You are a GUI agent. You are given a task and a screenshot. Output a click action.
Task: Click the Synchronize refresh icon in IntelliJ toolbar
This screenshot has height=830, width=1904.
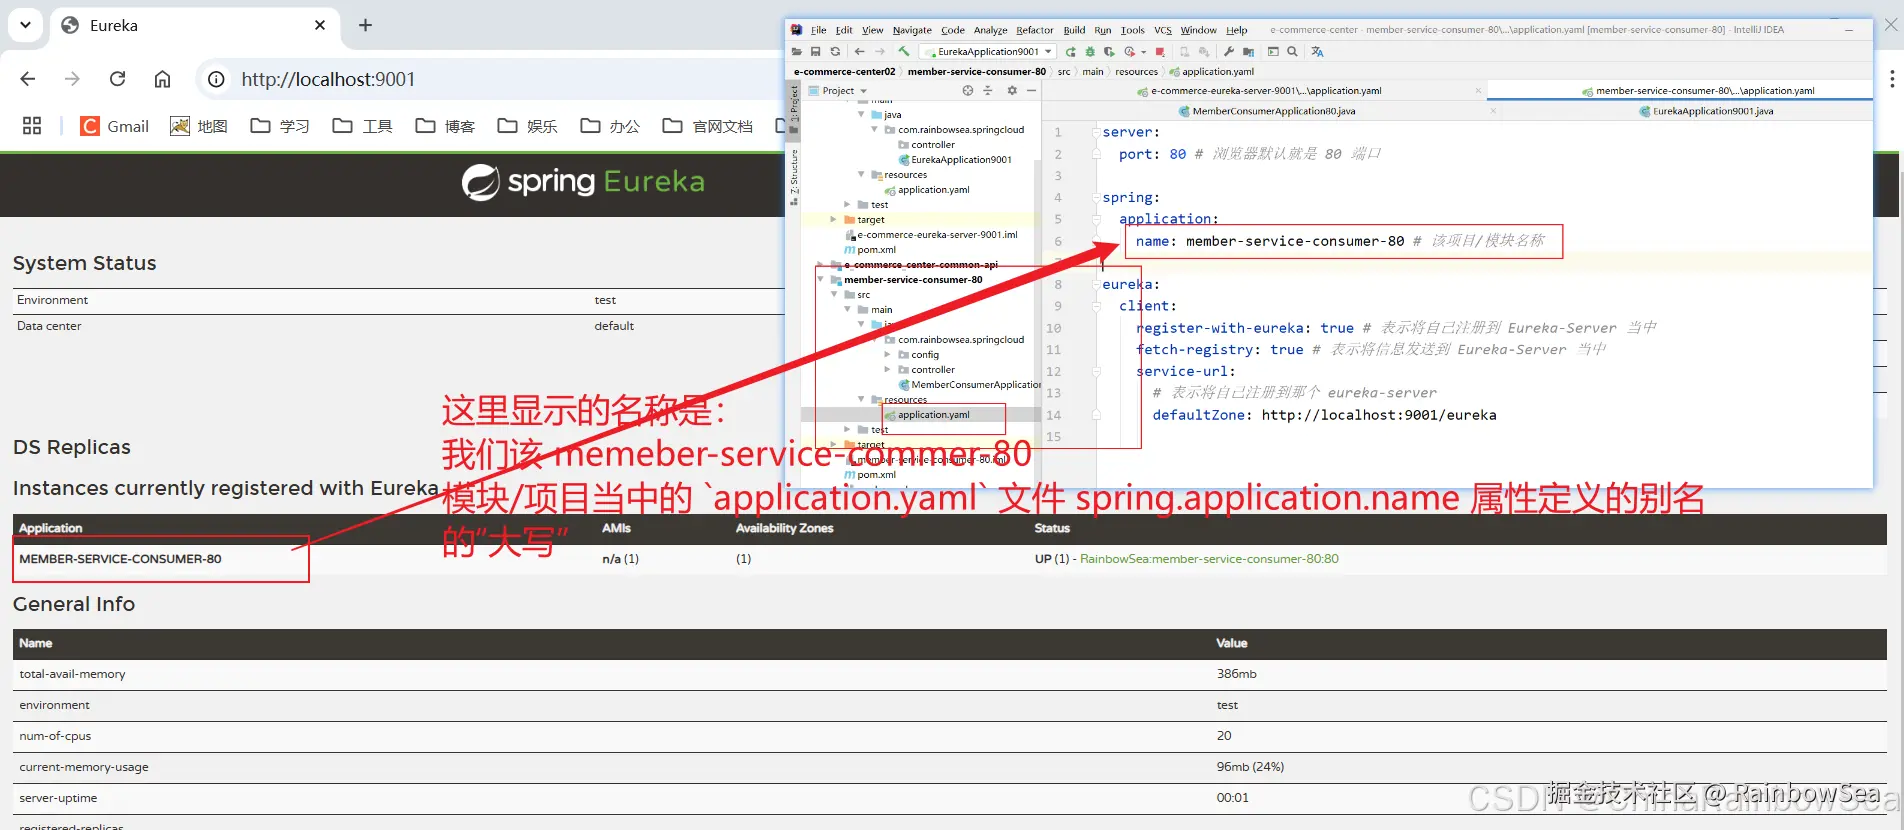(x=835, y=51)
